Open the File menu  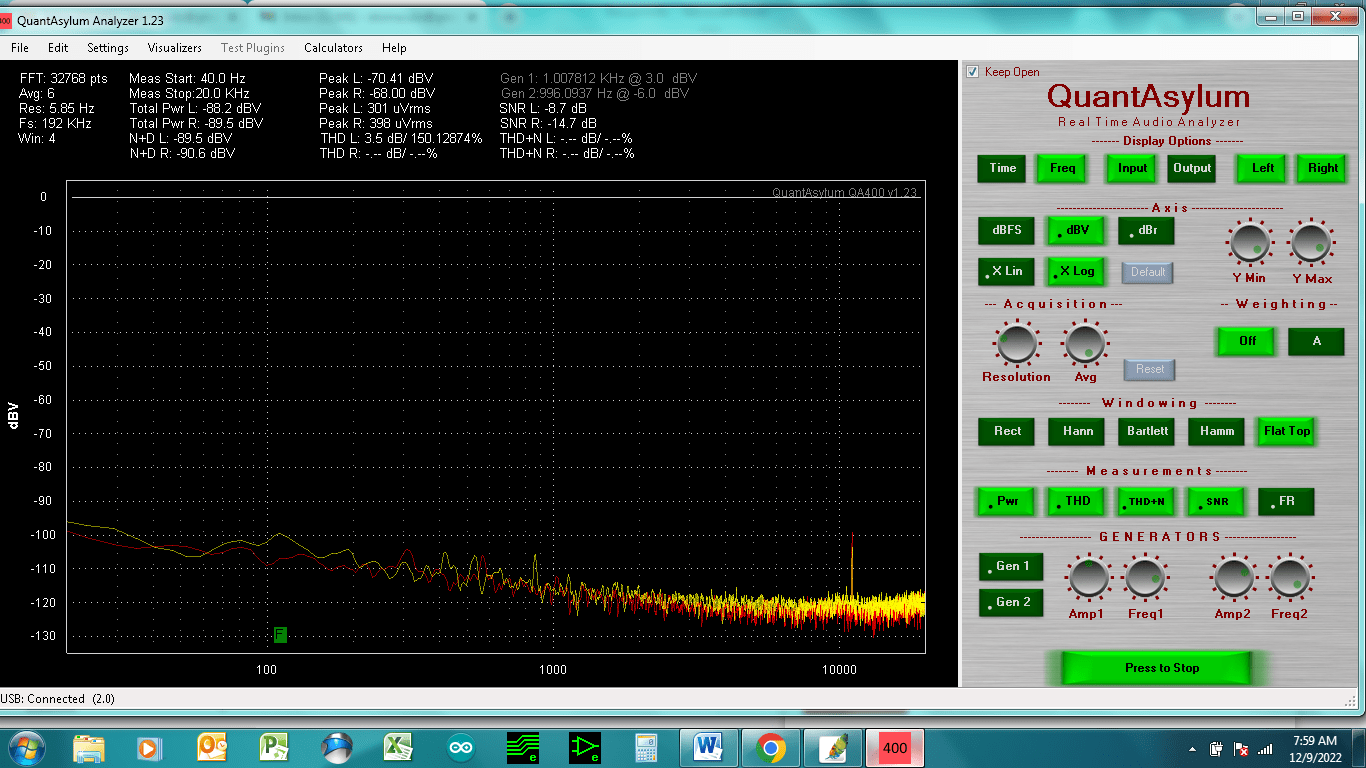20,48
